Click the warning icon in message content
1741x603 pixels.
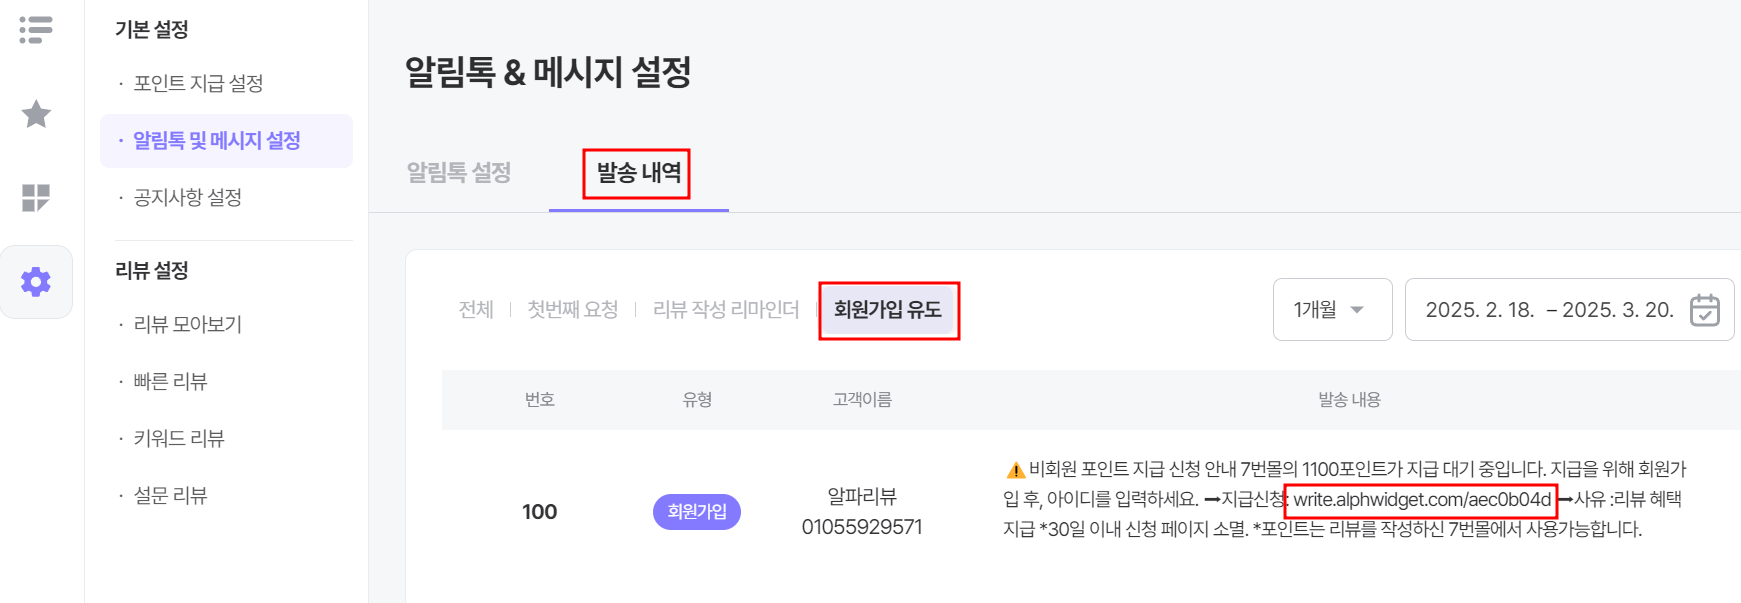point(1015,470)
